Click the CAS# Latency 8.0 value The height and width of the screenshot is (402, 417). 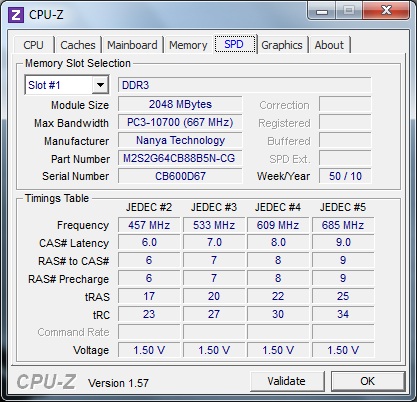pyautogui.click(x=278, y=242)
